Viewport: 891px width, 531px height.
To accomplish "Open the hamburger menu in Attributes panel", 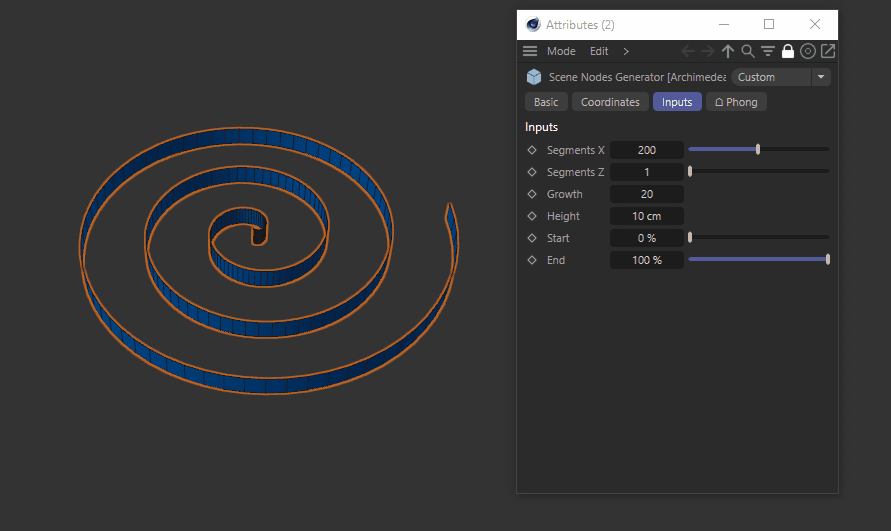I will click(530, 51).
